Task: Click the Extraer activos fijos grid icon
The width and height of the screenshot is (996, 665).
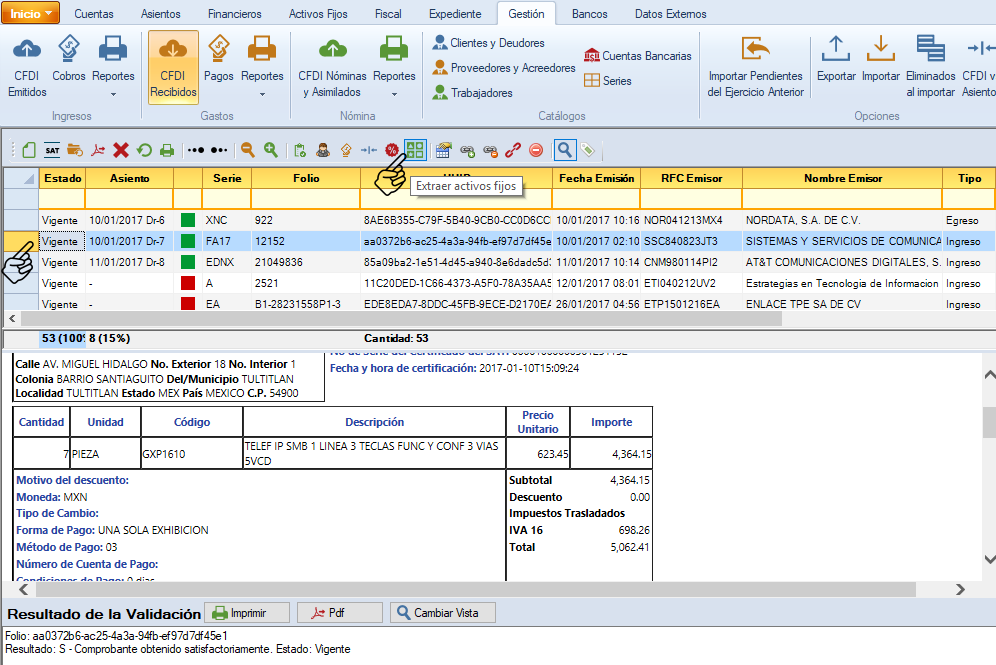Action: 415,150
